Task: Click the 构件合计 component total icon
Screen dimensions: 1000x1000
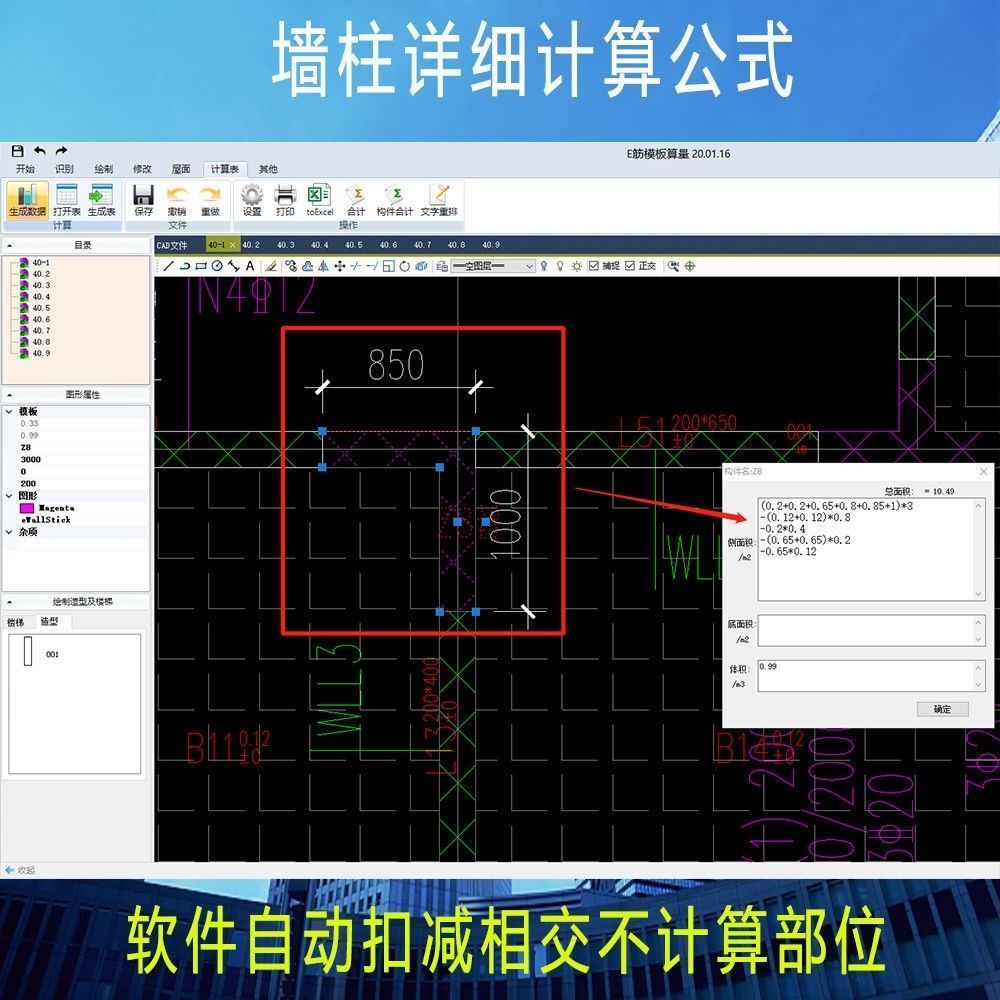Action: (x=395, y=200)
